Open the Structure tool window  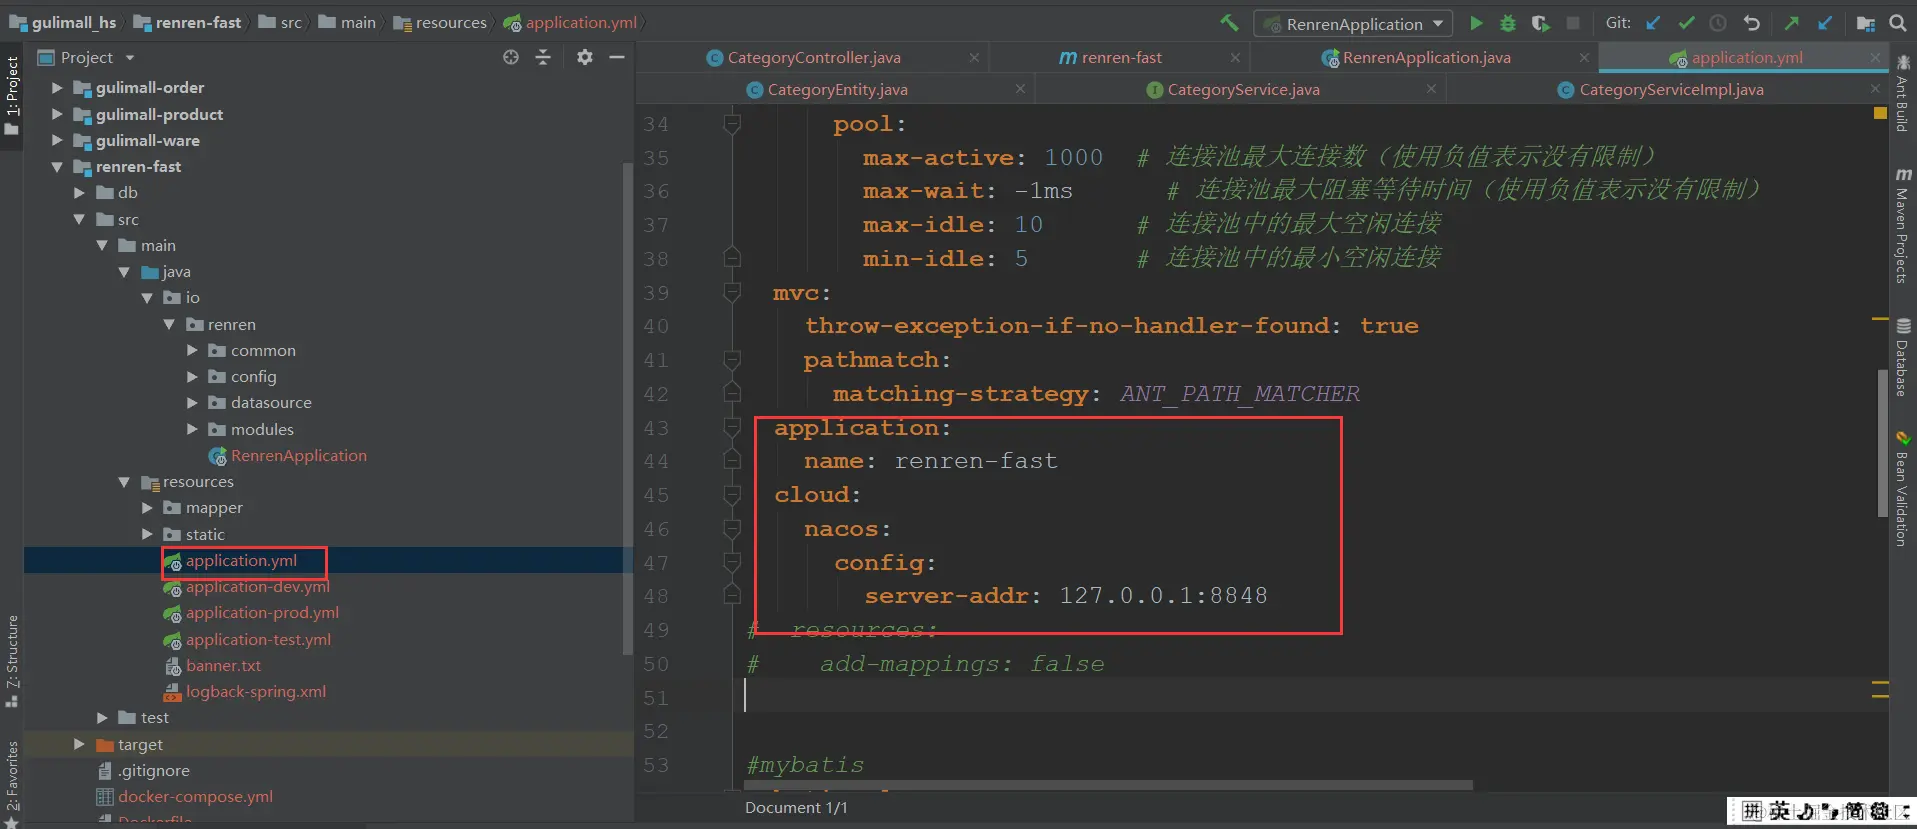[x=12, y=661]
